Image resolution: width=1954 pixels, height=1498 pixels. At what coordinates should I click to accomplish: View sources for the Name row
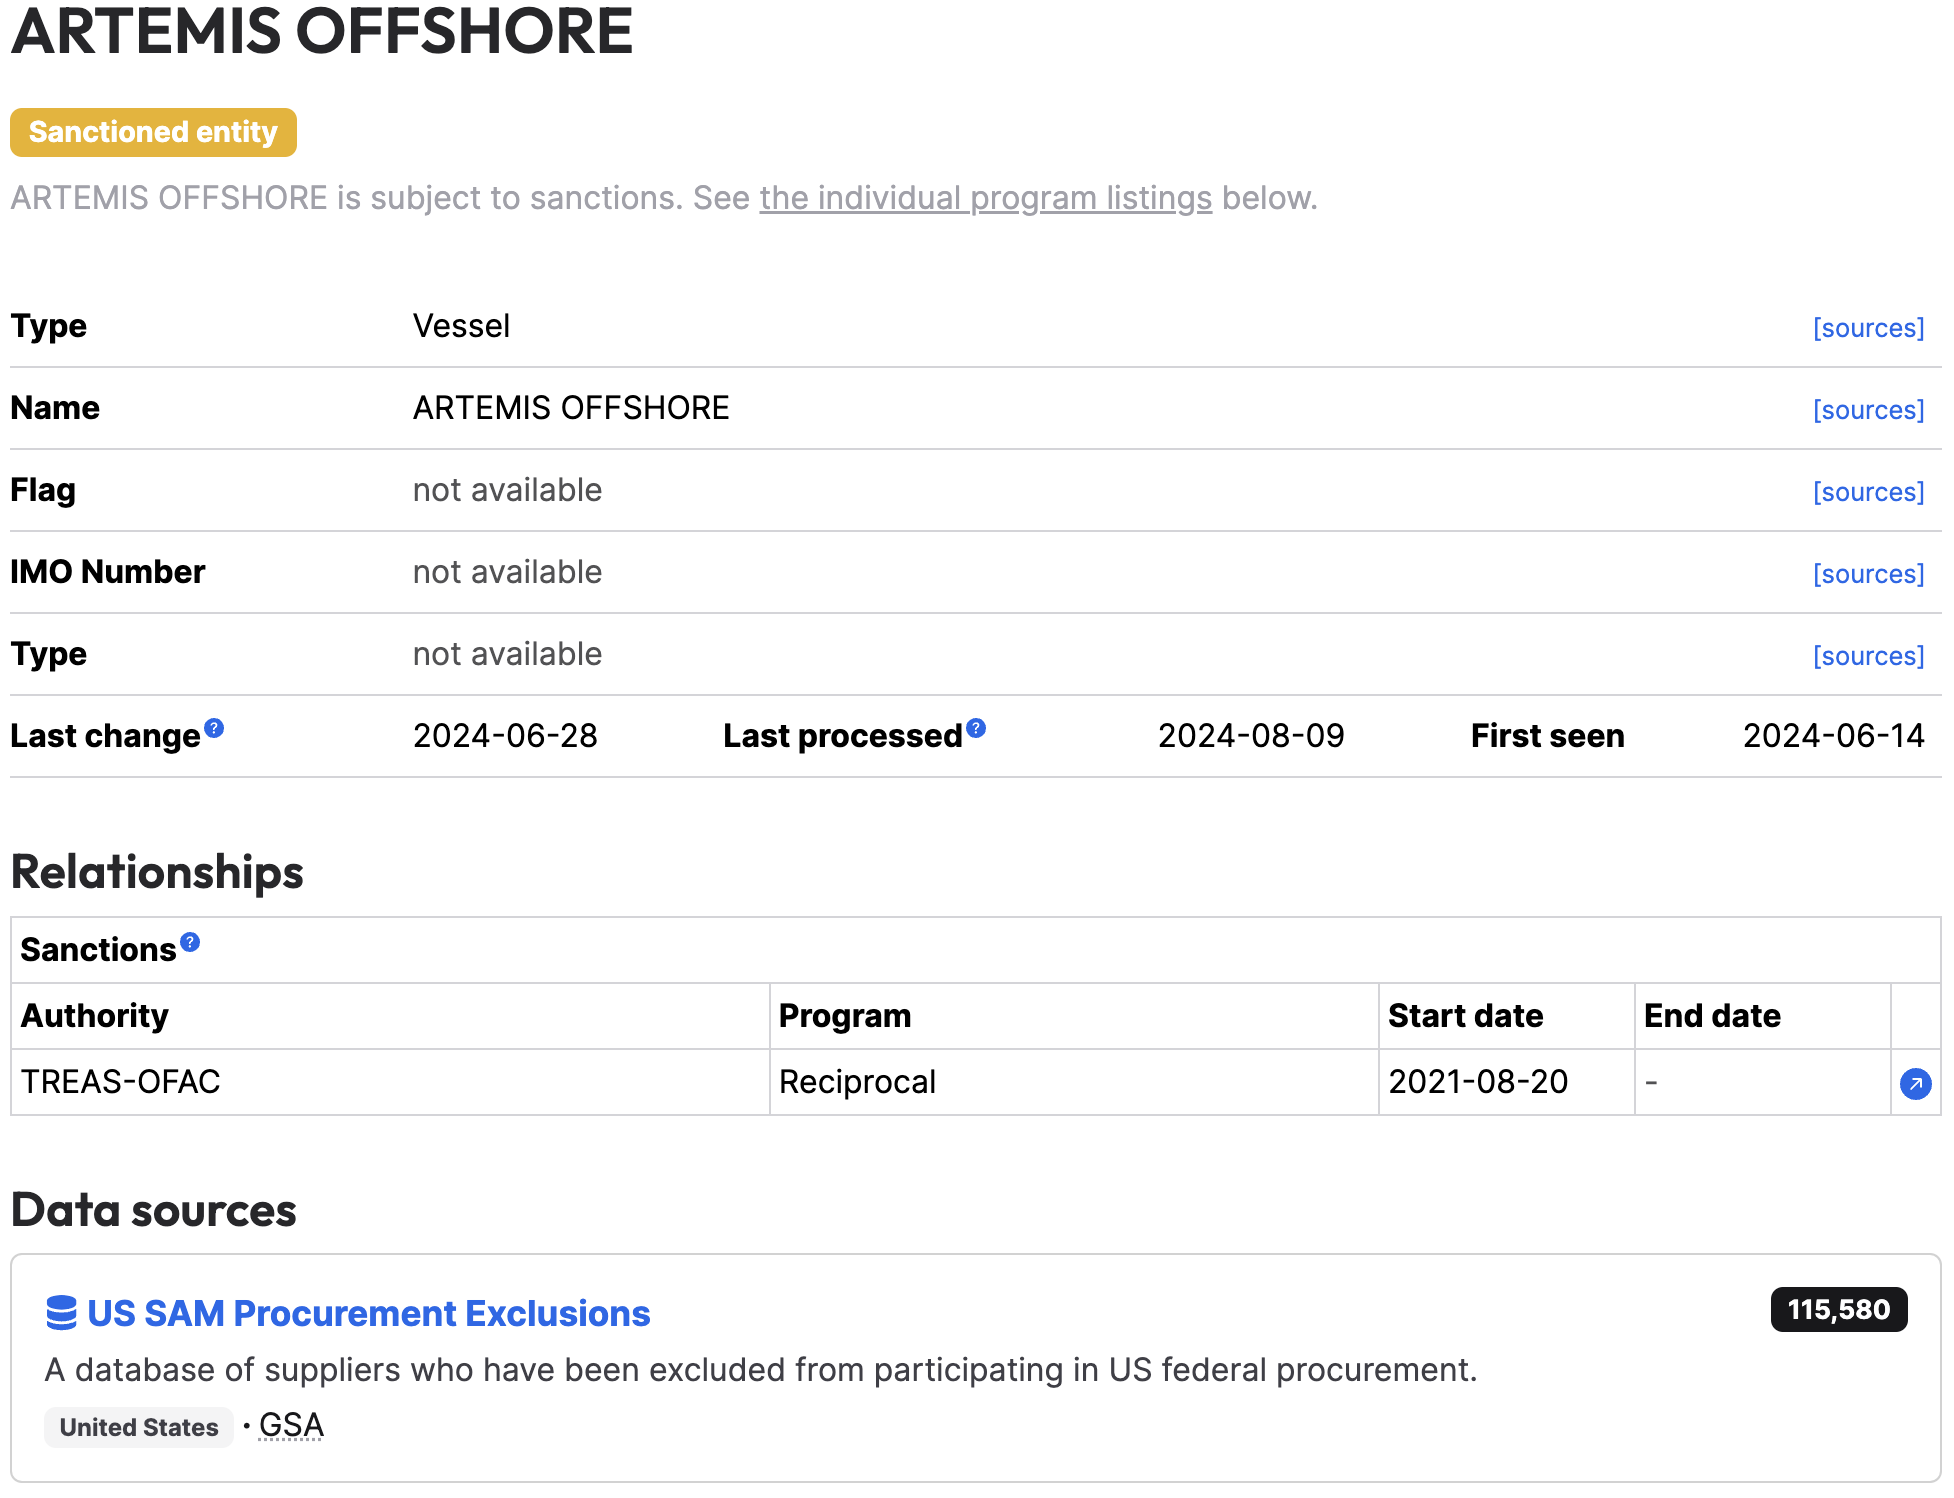click(1868, 410)
